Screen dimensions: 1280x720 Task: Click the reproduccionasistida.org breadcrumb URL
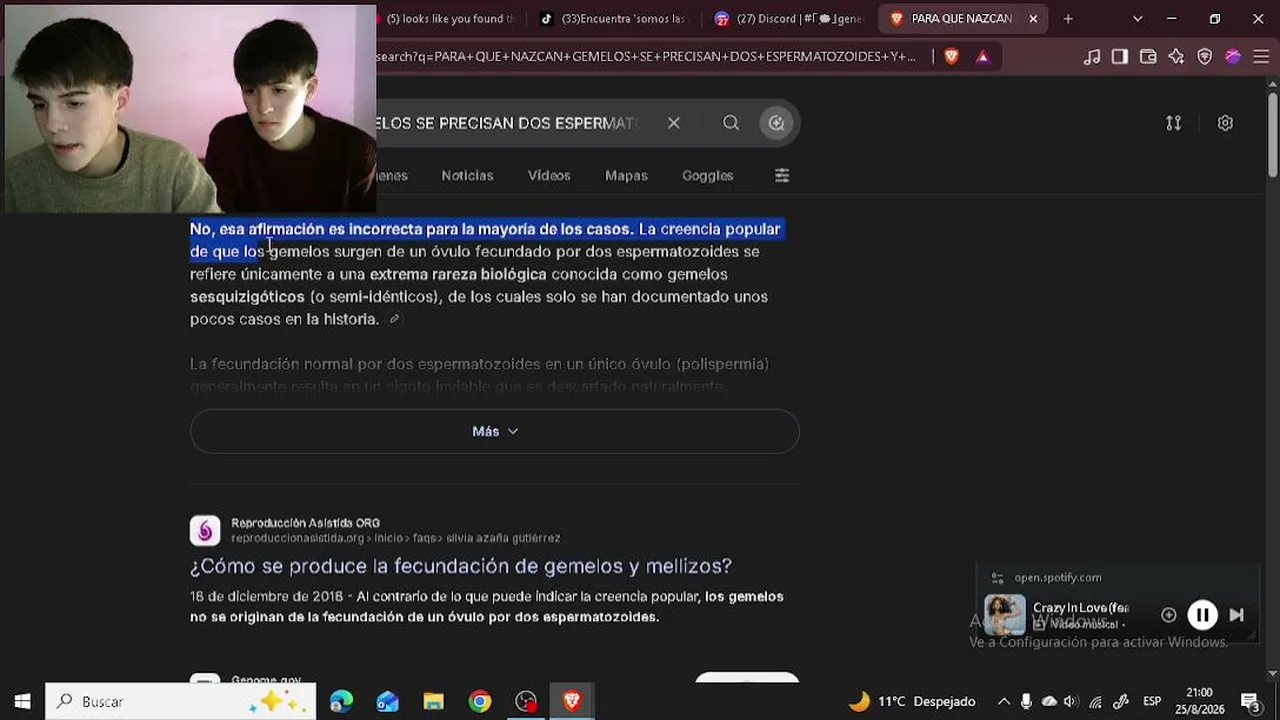396,538
